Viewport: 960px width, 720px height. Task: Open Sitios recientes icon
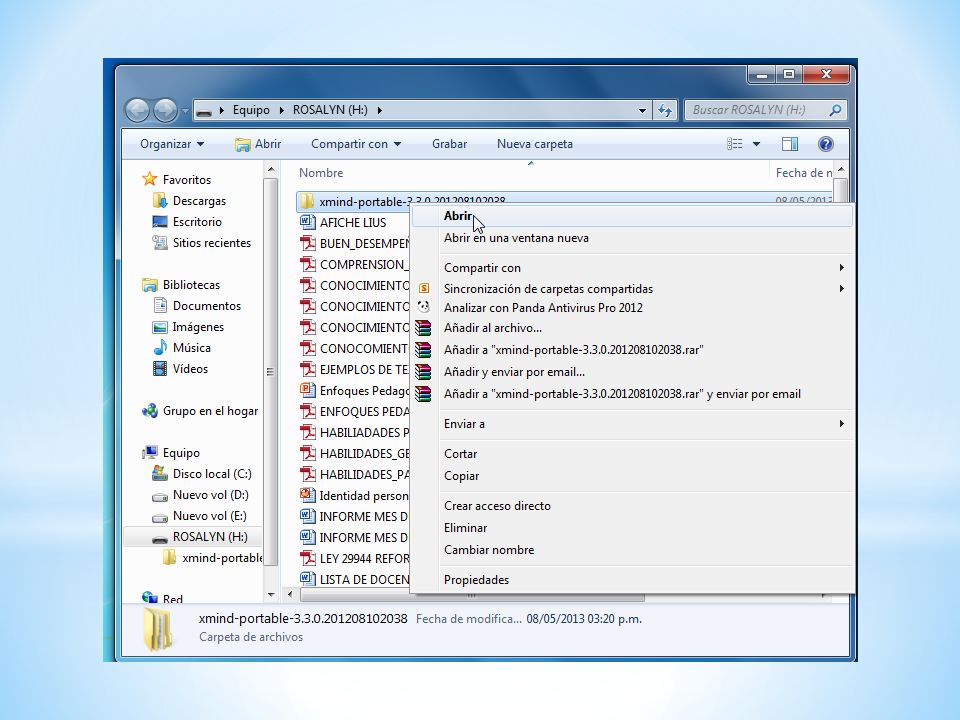coord(160,242)
